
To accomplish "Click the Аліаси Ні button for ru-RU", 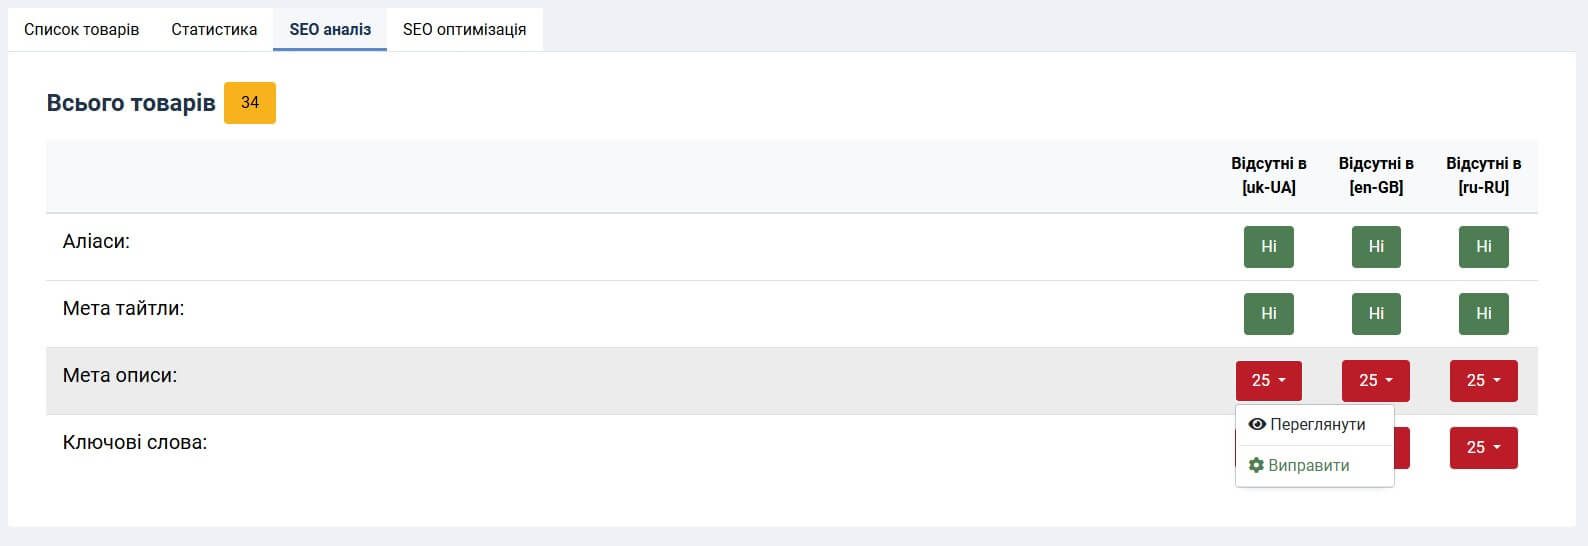I will point(1483,247).
